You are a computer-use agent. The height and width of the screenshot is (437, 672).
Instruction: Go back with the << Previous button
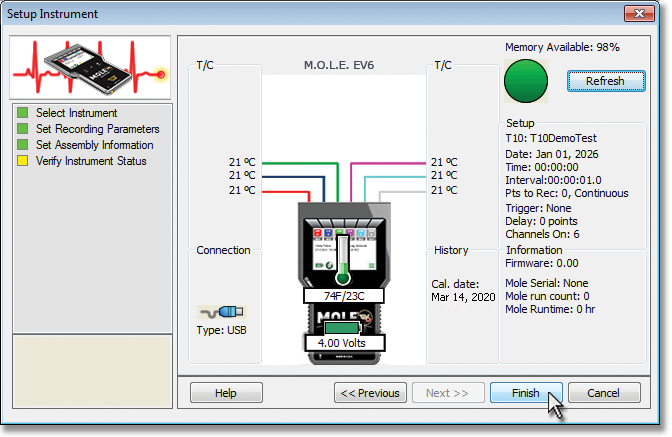coord(370,392)
